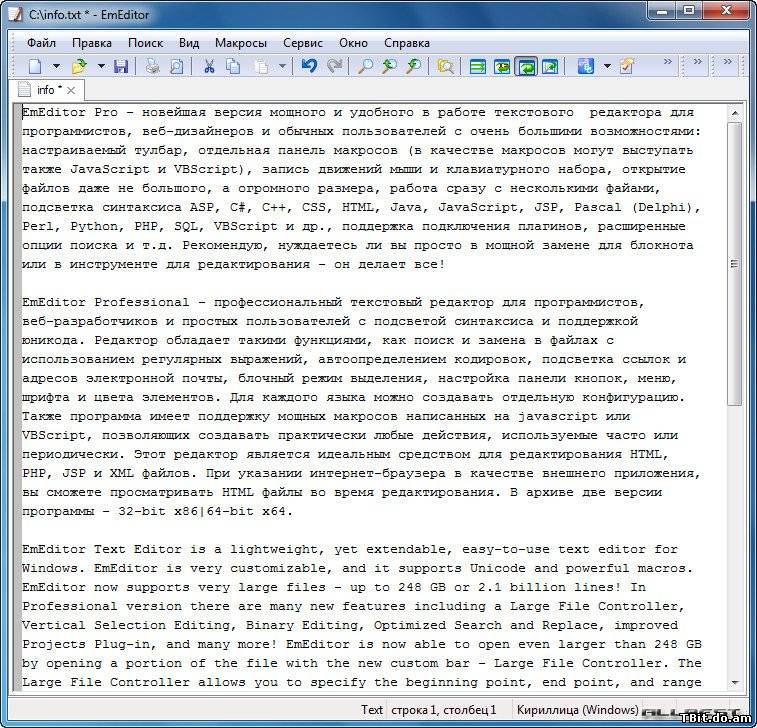Screen dimensions: 757x728
Task: Click the line starting 'Windows. EmEditor is very'
Action: 358,568
